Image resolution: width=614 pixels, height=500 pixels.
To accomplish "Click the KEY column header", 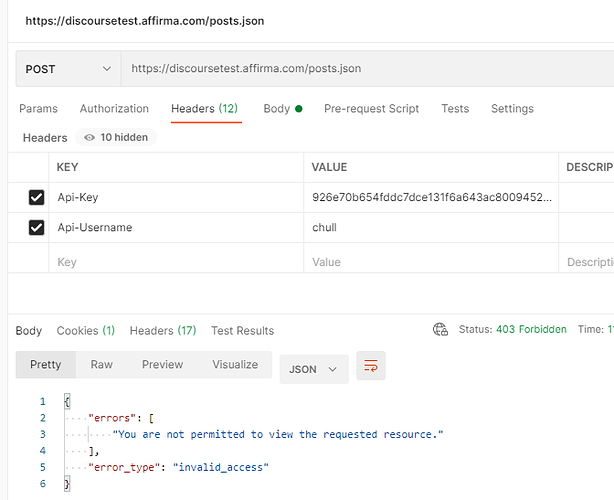I will pyautogui.click(x=67, y=167).
